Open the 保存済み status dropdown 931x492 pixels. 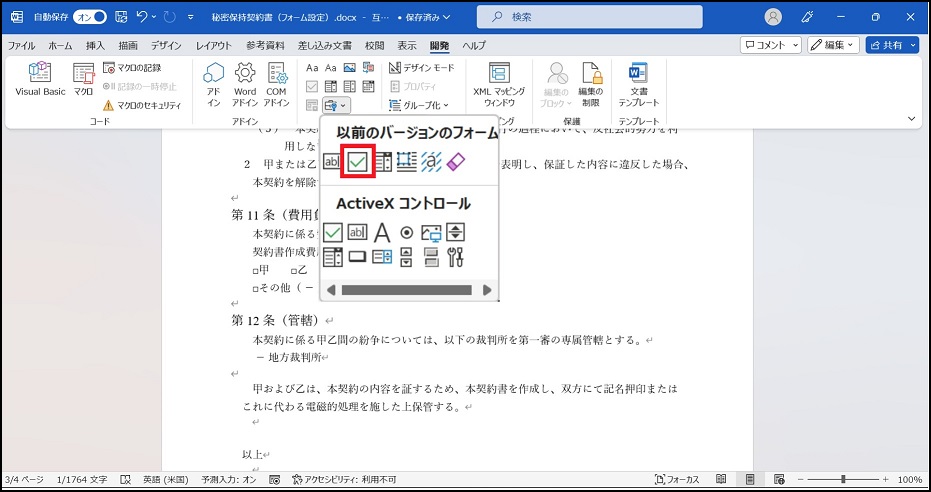click(427, 17)
